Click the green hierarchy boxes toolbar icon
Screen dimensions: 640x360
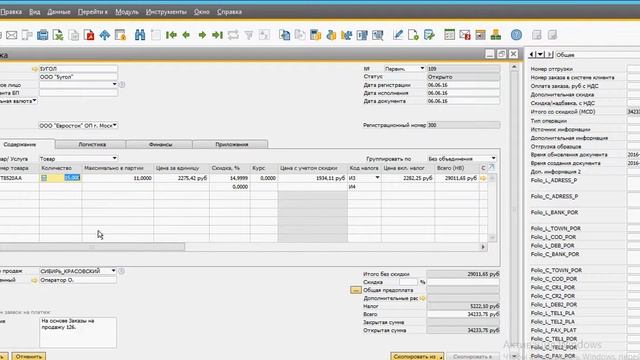point(496,35)
